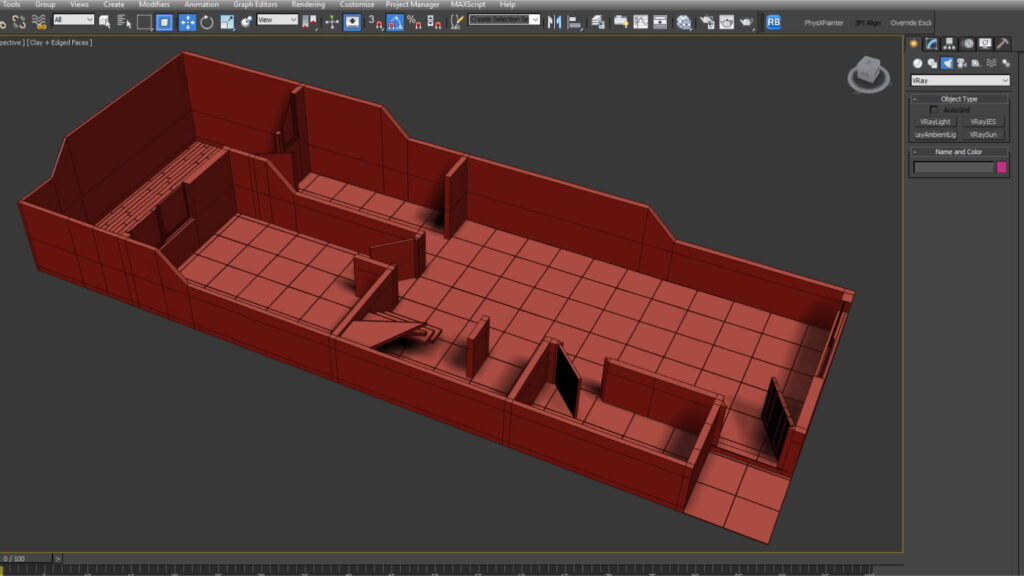Click the object name input field

(953, 168)
